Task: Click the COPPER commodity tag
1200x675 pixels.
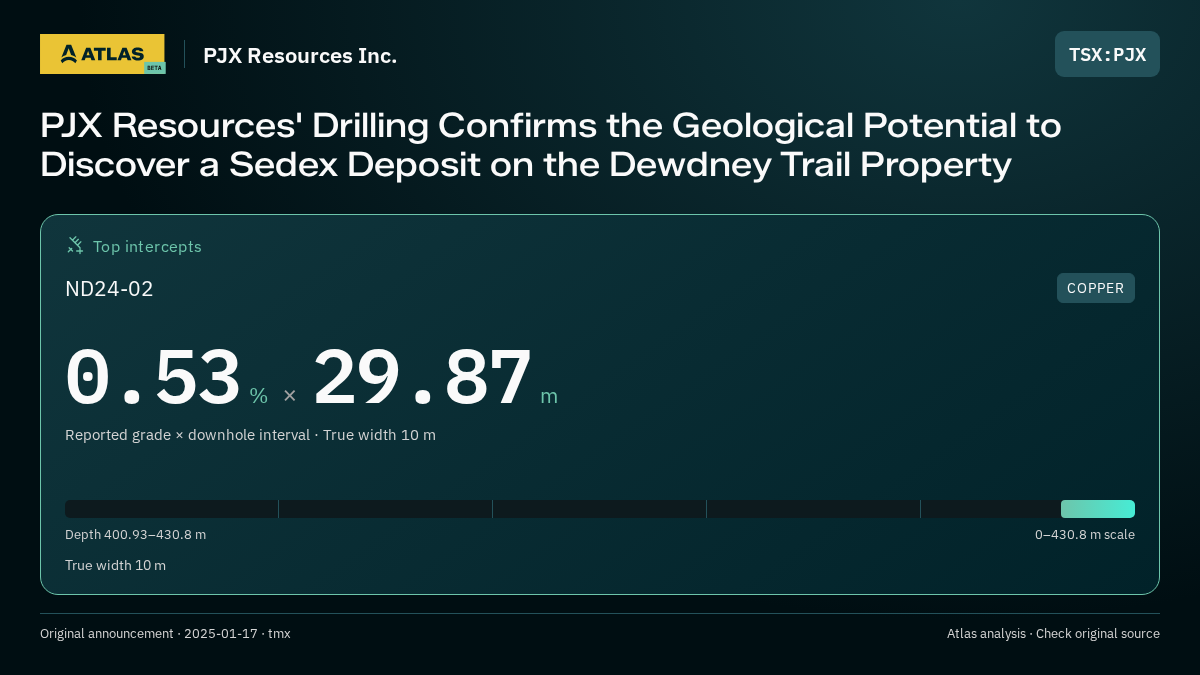Action: (1096, 288)
